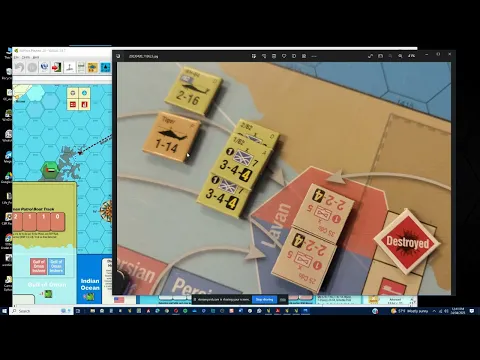
Task: Click the weather widget in taskbar
Action: (x=409, y=311)
